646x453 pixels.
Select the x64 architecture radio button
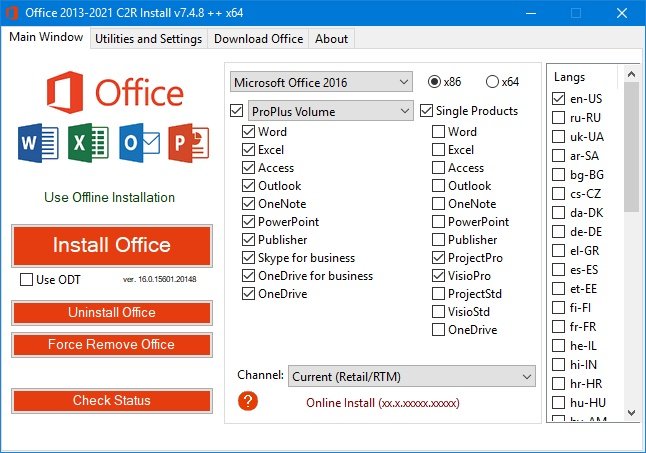click(492, 82)
